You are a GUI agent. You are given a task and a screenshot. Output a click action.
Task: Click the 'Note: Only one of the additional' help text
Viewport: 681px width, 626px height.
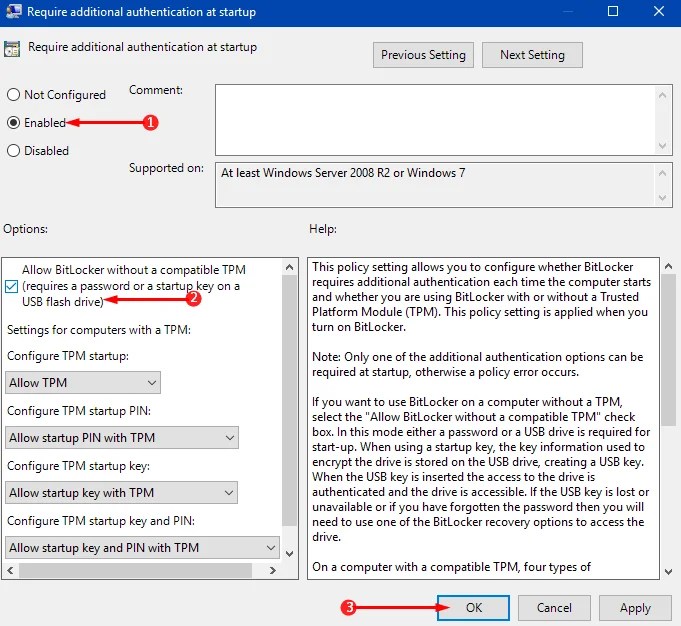478,364
